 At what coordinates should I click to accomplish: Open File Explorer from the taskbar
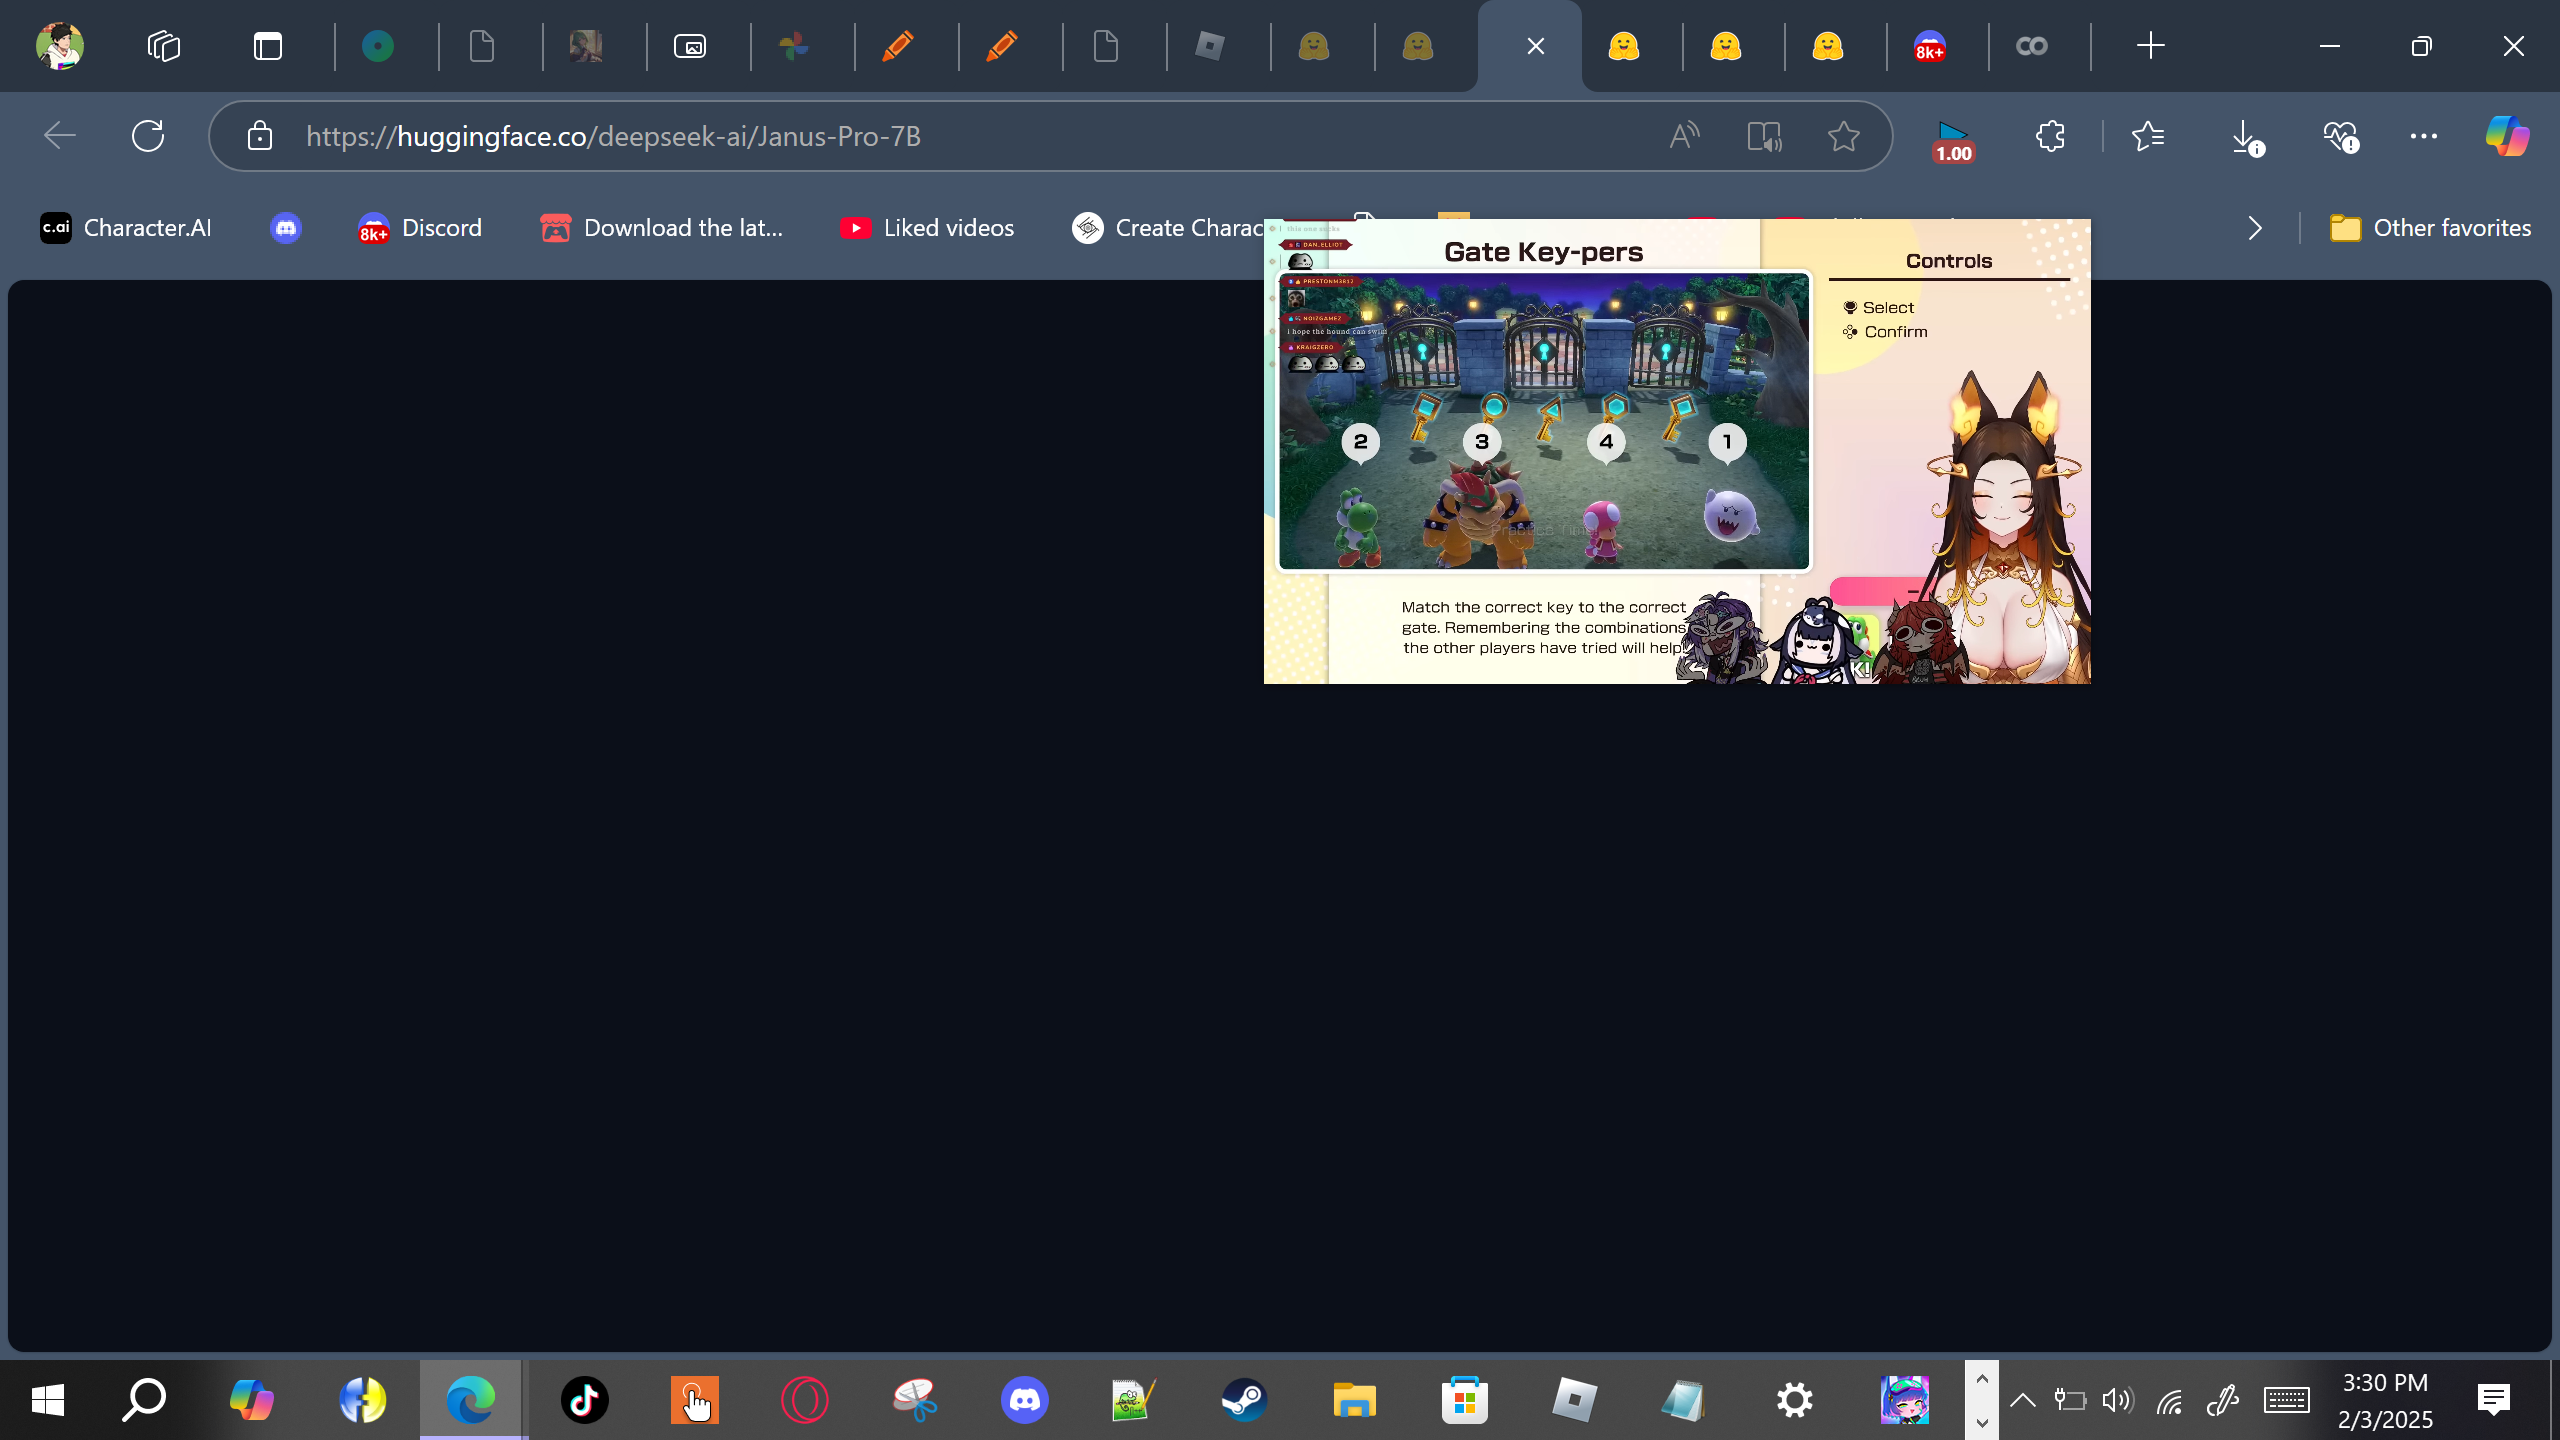pos(1355,1400)
